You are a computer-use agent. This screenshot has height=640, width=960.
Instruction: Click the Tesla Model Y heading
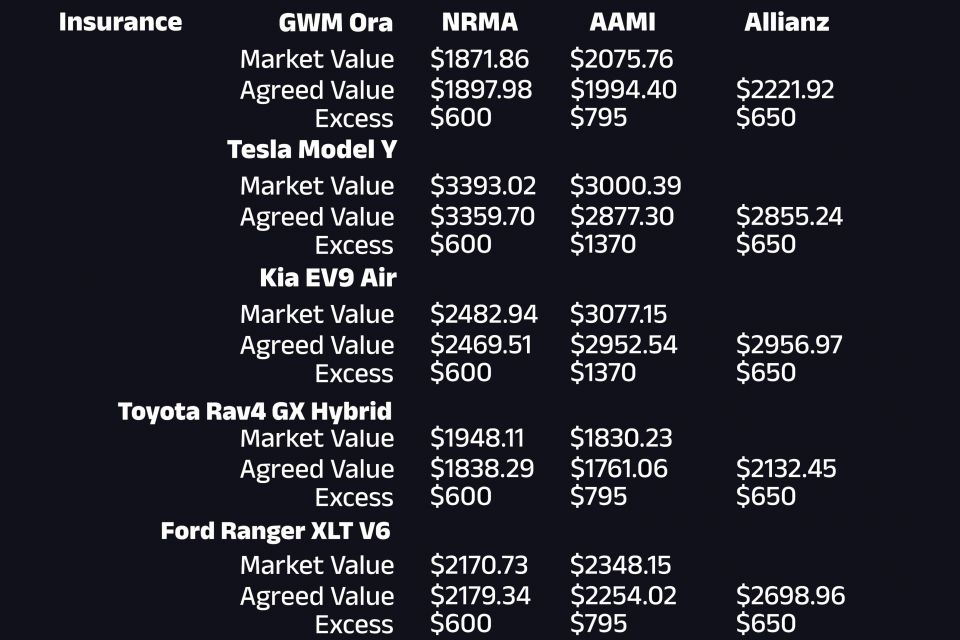(x=312, y=149)
